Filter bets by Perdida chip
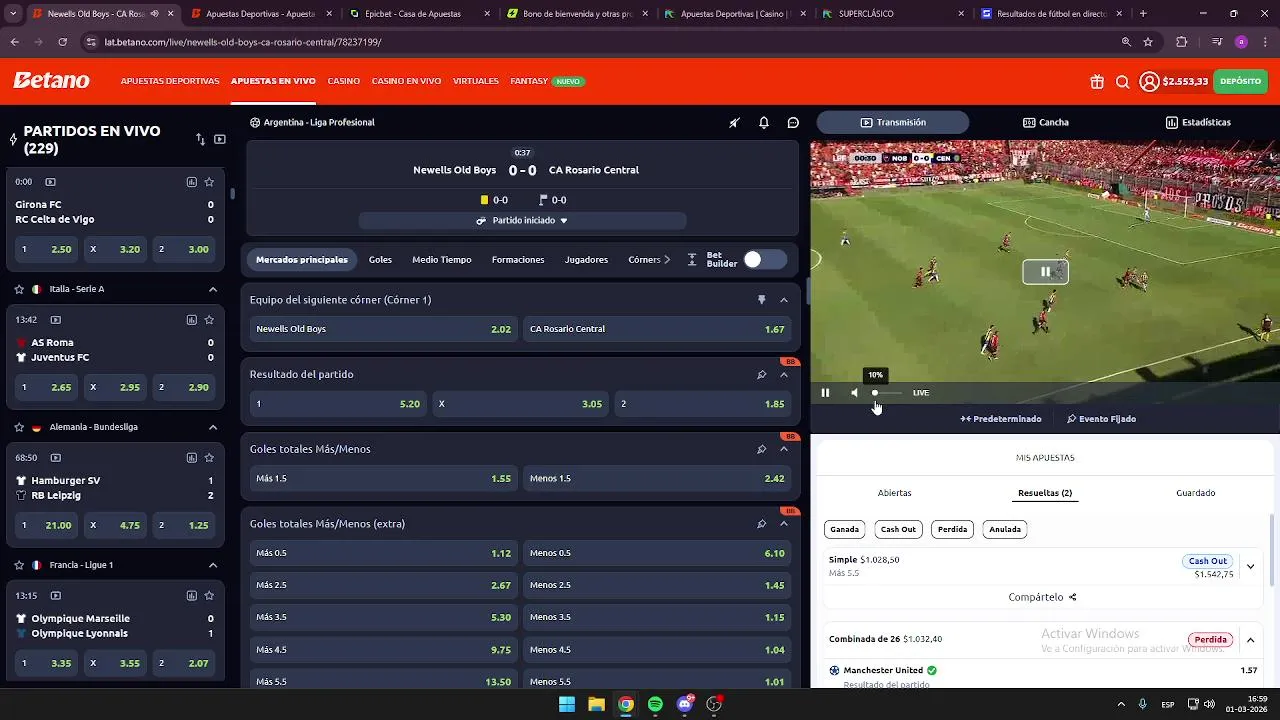Image resolution: width=1280 pixels, height=720 pixels. [x=952, y=529]
